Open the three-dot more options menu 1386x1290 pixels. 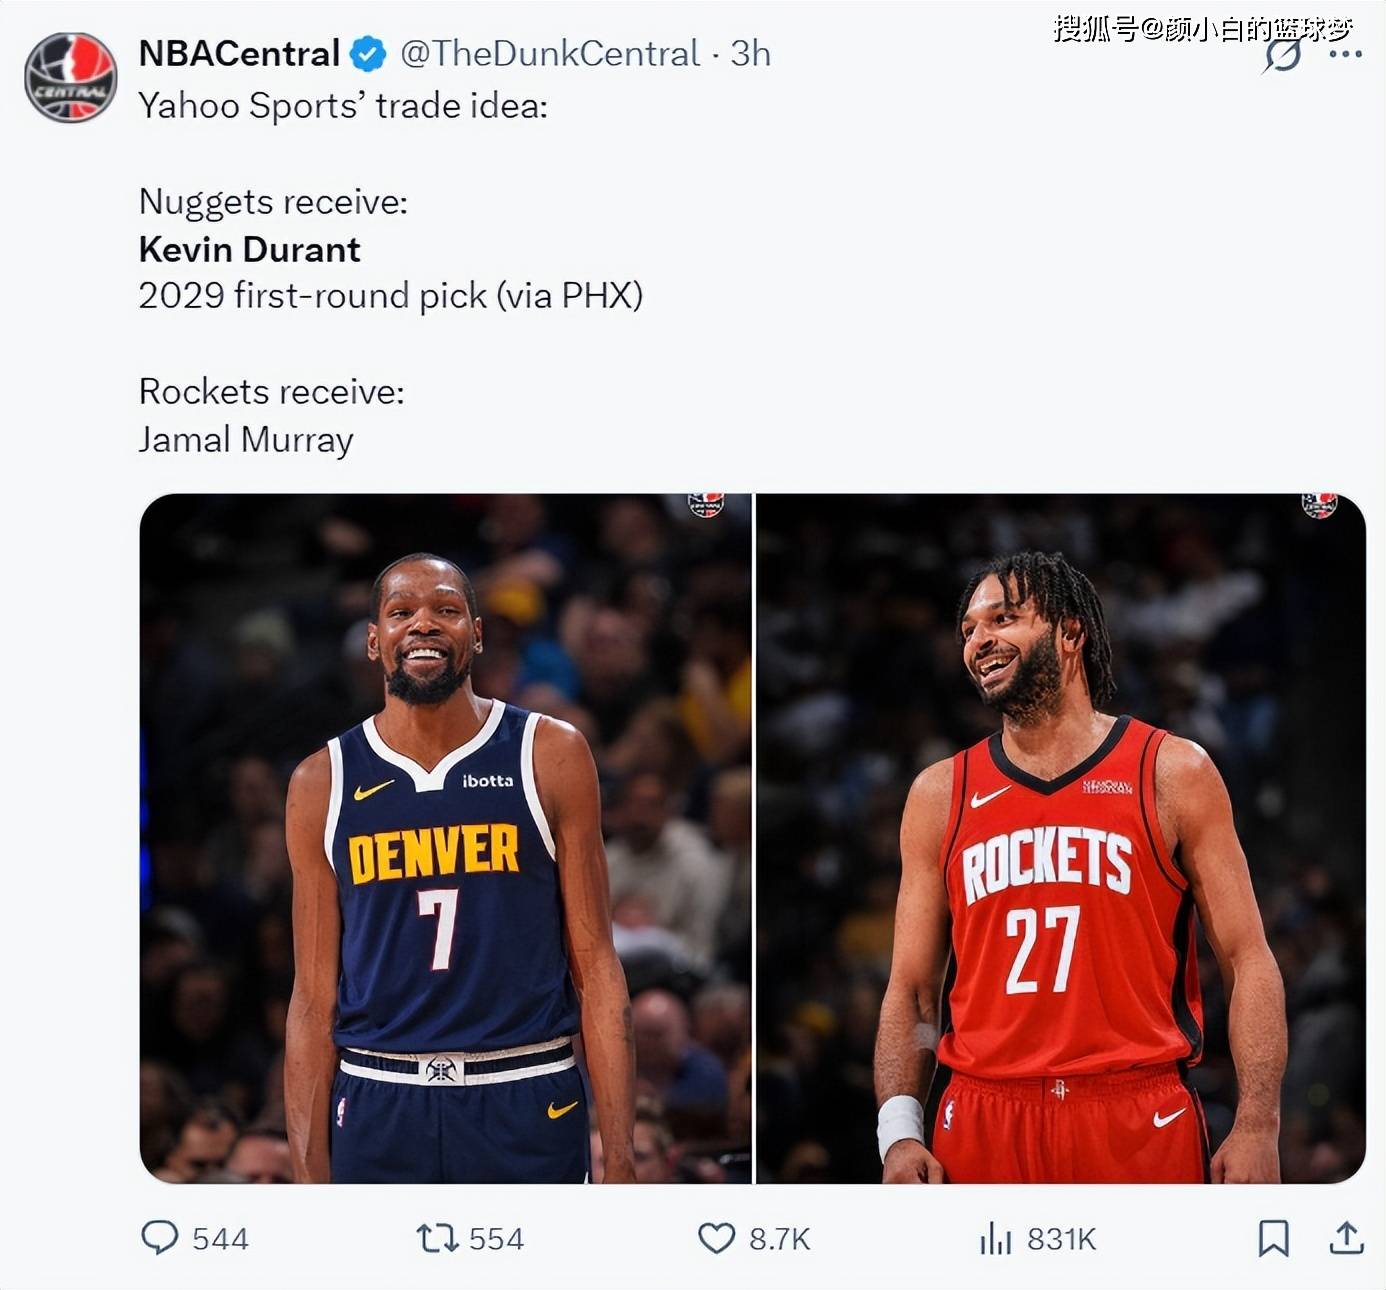pos(1346,54)
